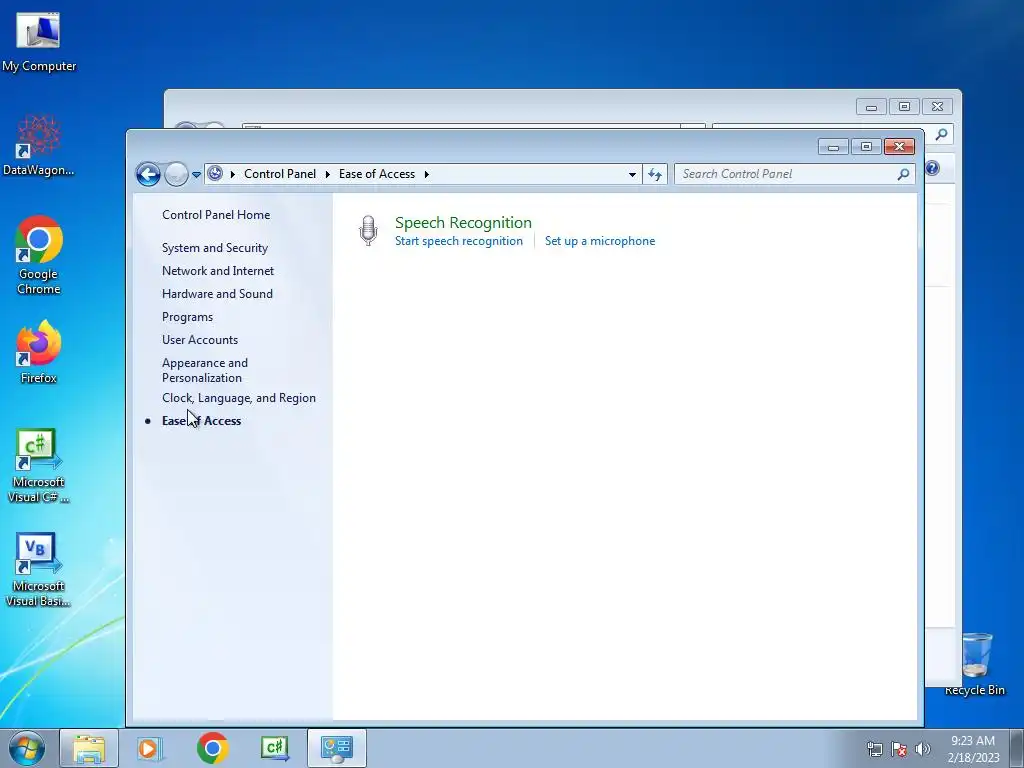The height and width of the screenshot is (768, 1024).
Task: Click Control Panel taskbar button
Action: pos(337,748)
